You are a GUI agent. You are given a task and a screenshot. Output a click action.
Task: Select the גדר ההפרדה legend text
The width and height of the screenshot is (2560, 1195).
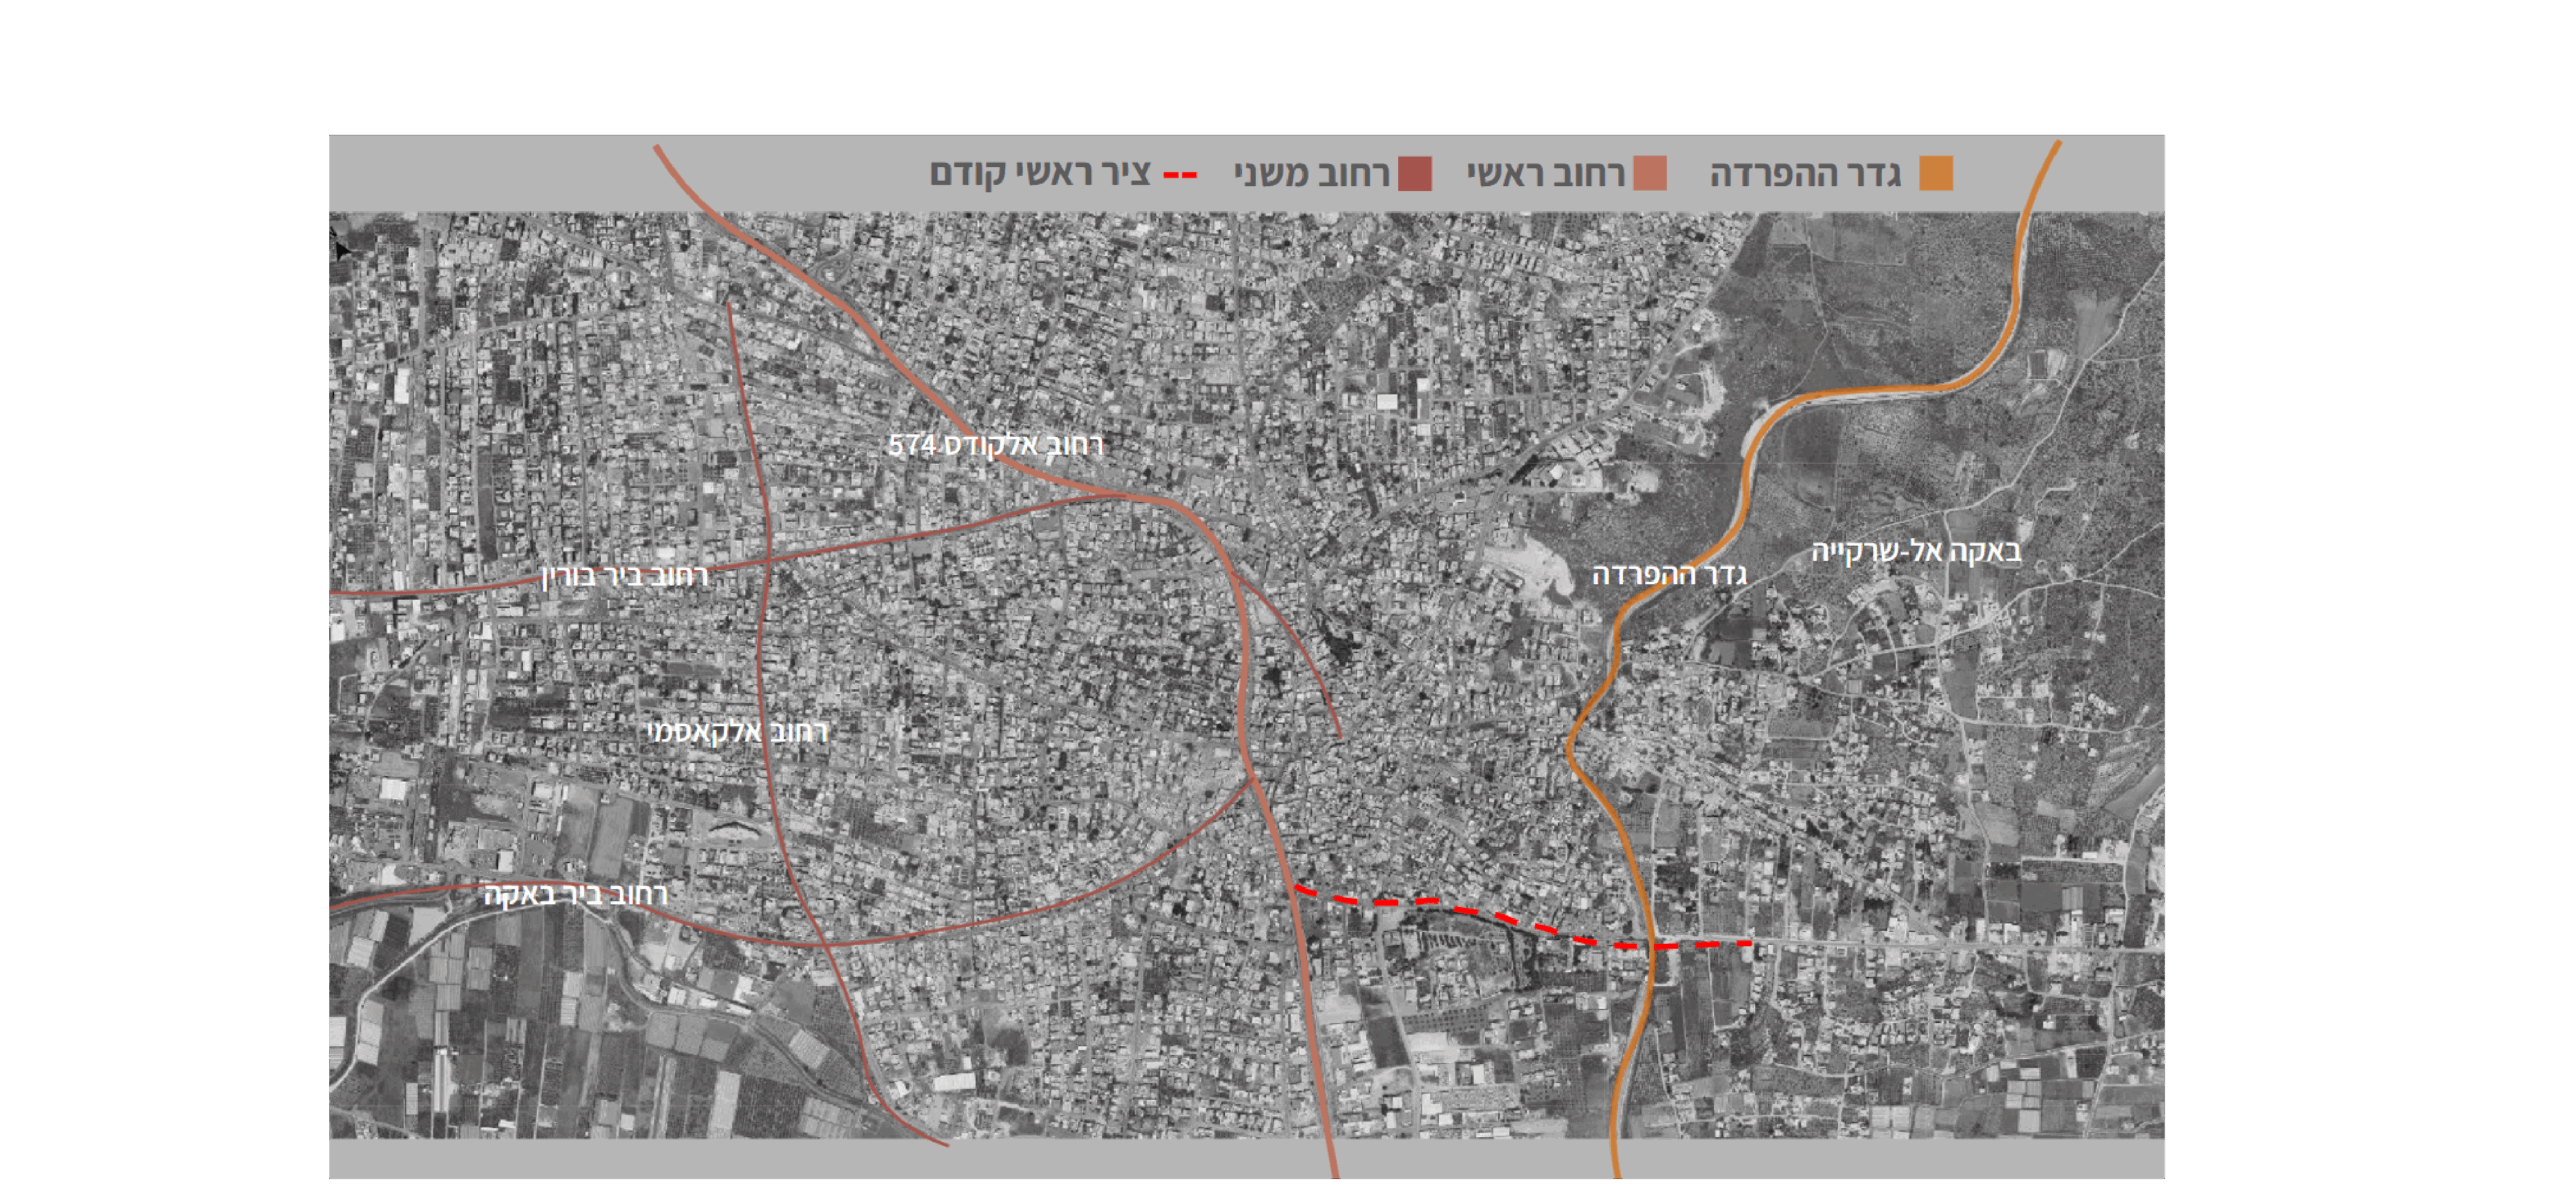pos(1805,174)
